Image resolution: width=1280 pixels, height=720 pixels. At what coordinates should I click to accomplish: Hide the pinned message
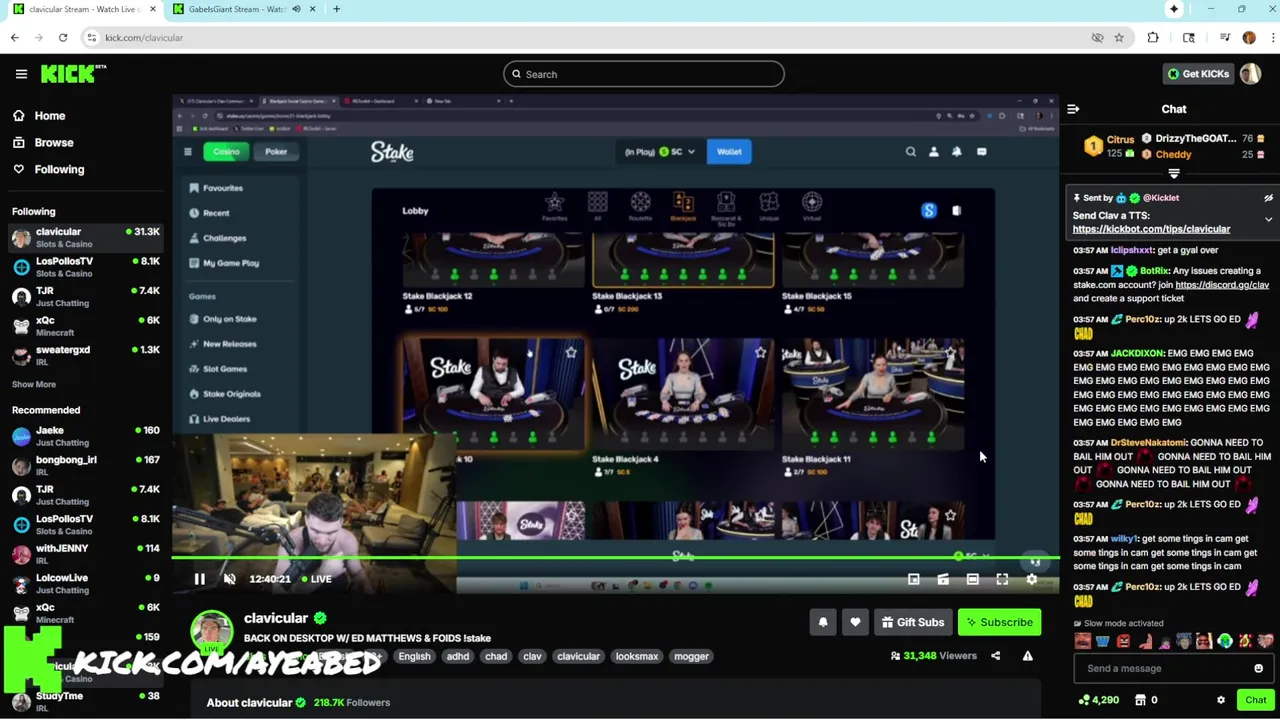coord(1268,198)
